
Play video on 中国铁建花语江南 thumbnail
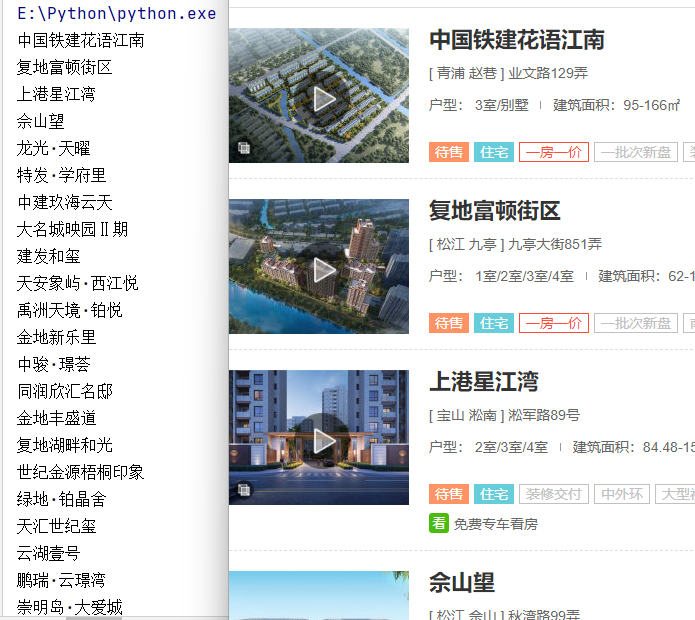pos(324,99)
